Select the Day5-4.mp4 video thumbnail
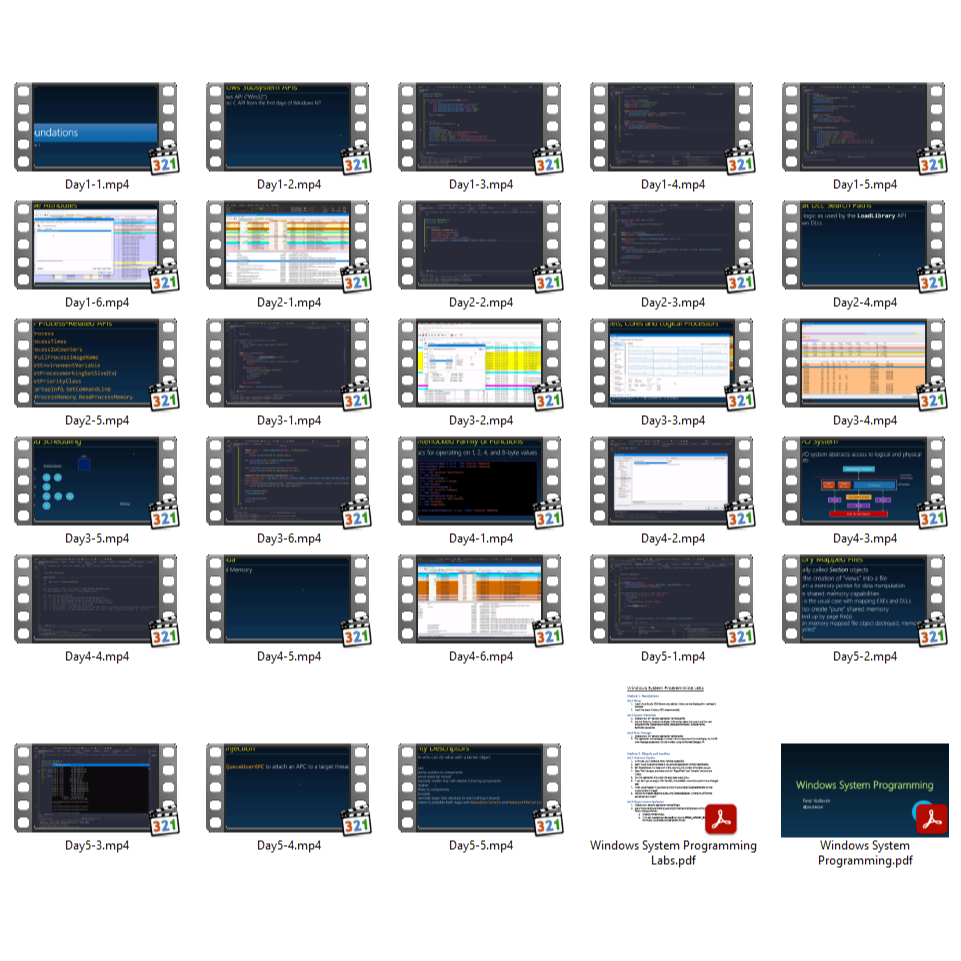This screenshot has height=961, width=961. [288, 788]
